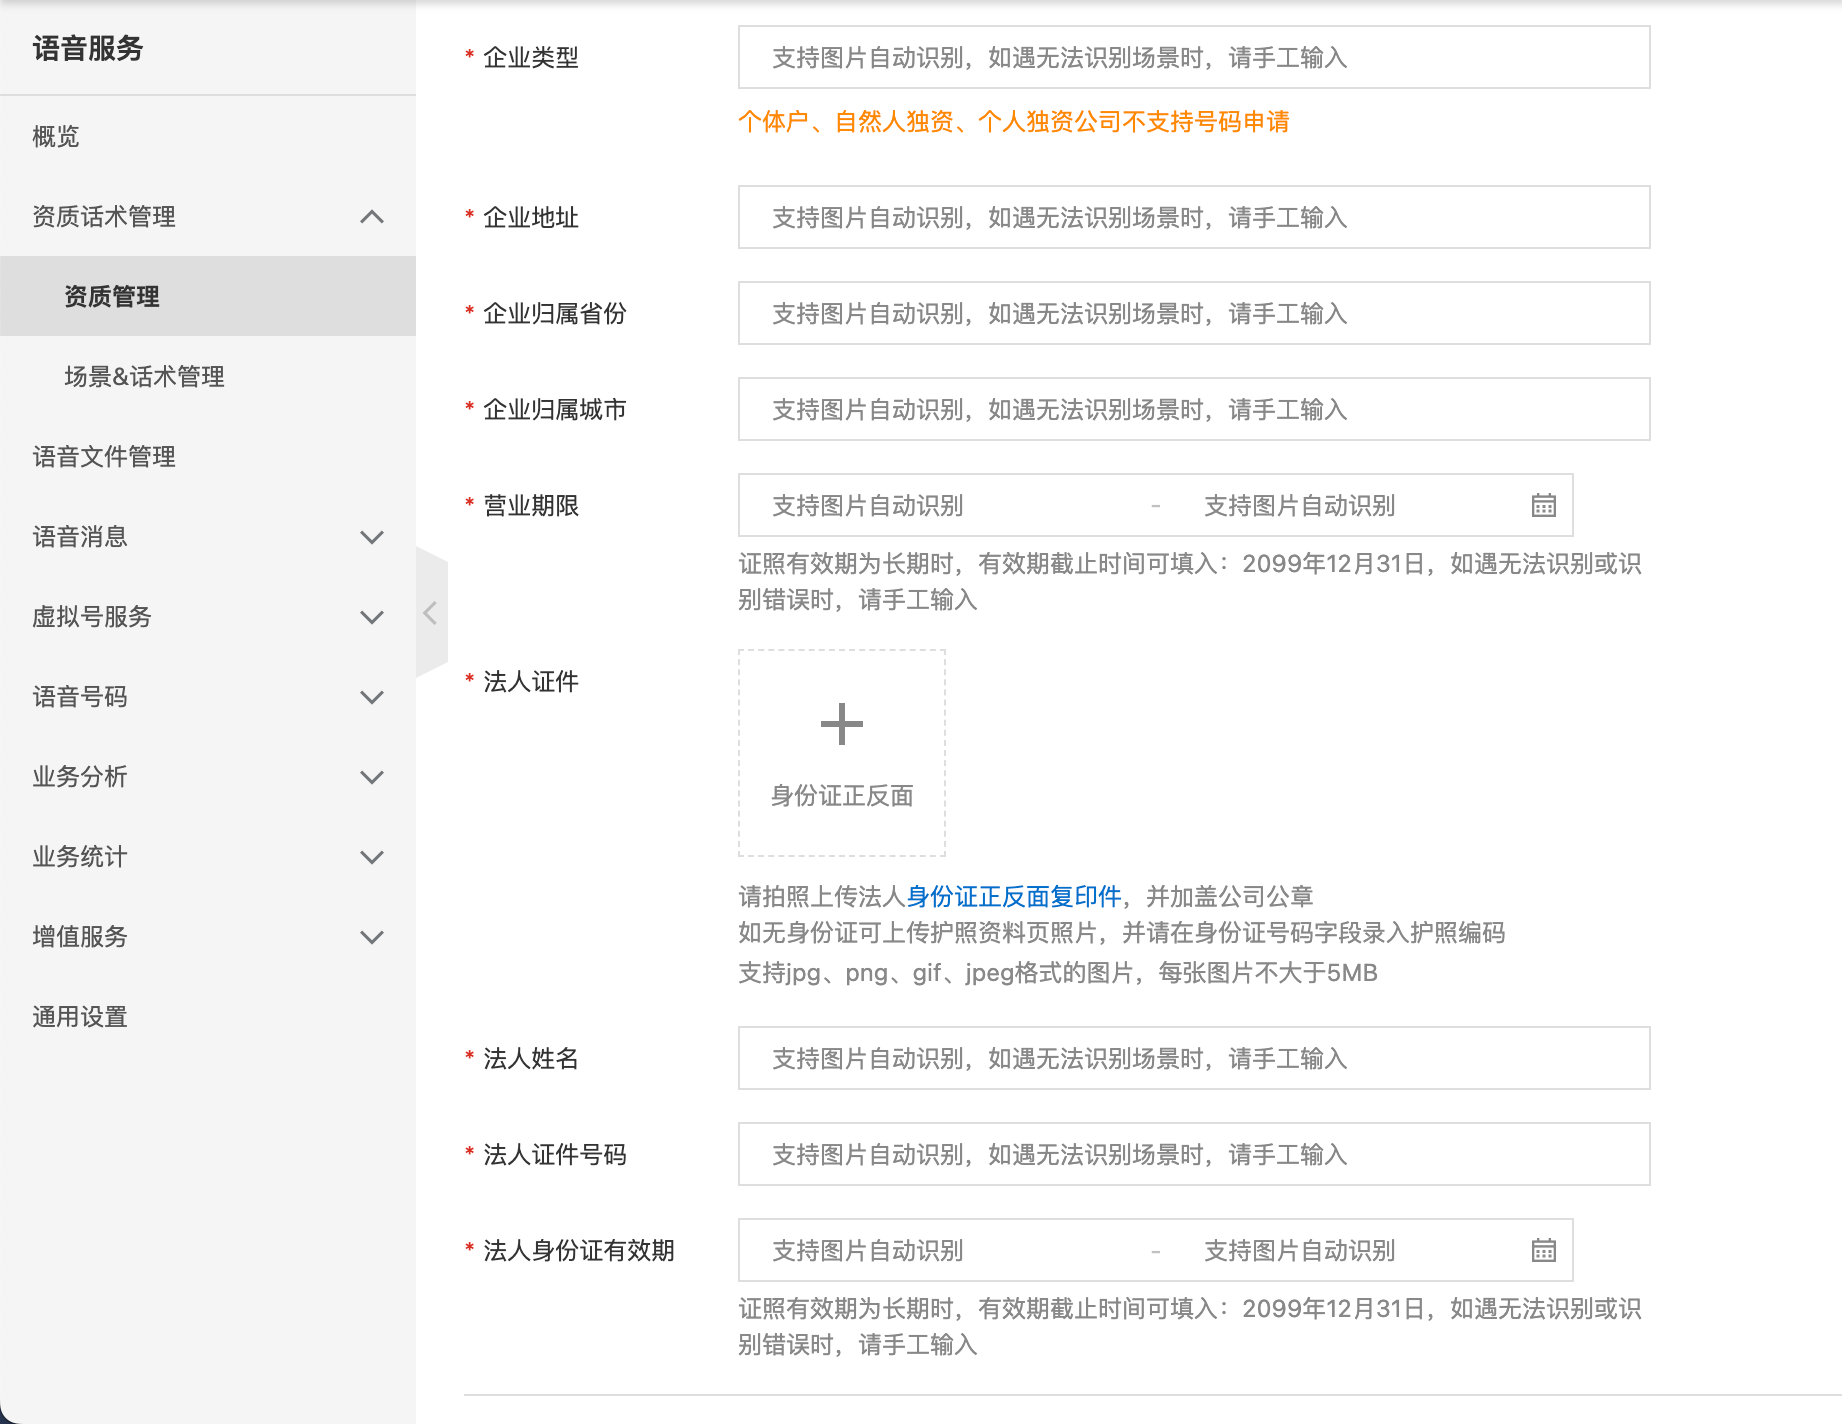Collapse the 资质话术管理 menu group
The image size is (1842, 1424).
371,217
